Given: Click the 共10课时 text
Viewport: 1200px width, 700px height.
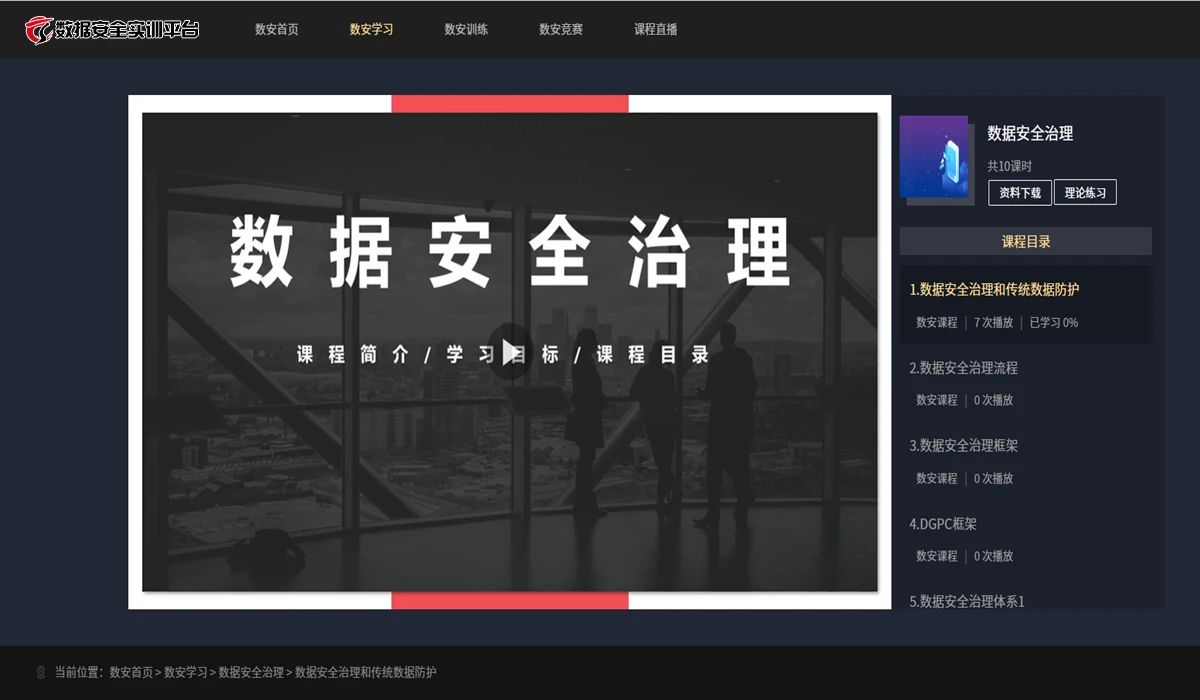Looking at the screenshot, I should (x=1010, y=166).
